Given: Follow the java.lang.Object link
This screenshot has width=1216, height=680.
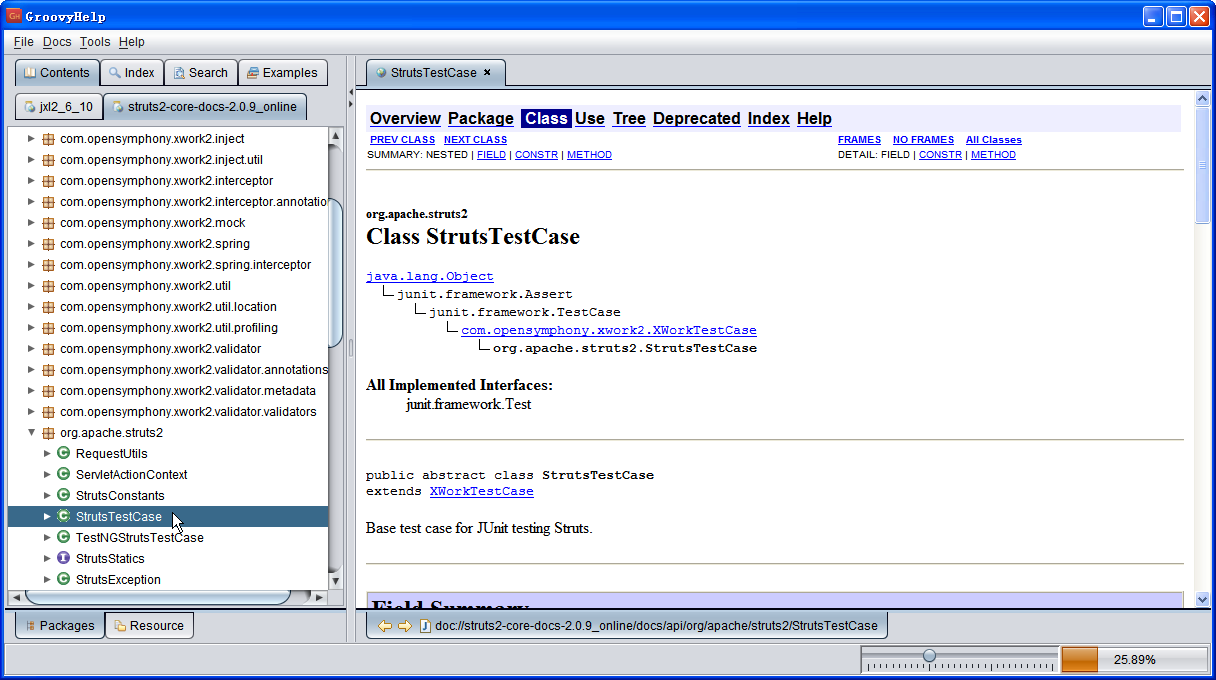Looking at the screenshot, I should (x=430, y=276).
